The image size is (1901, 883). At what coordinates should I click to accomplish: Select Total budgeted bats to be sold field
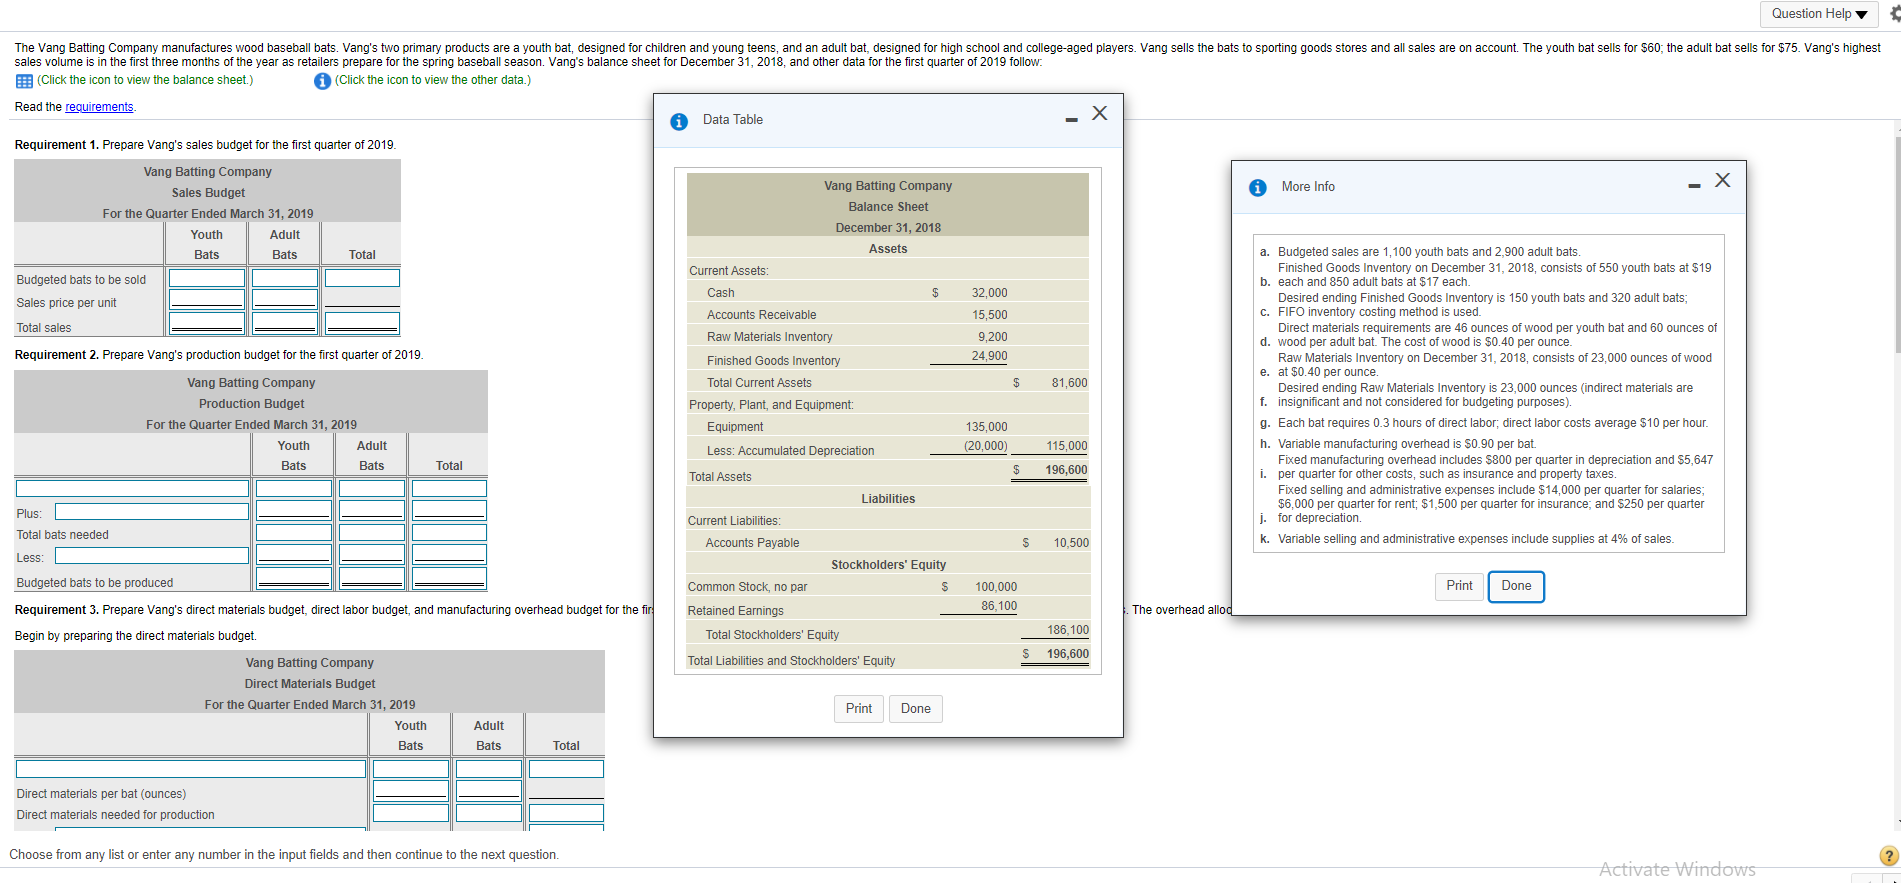(362, 278)
